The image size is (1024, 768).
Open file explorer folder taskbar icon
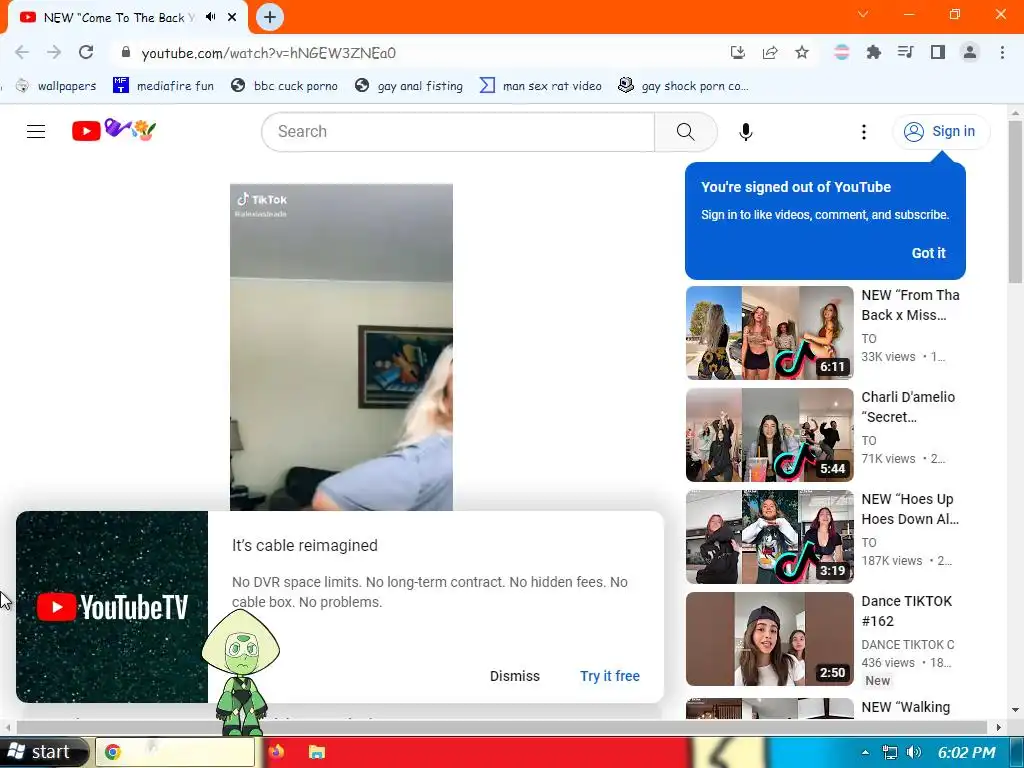[x=317, y=752]
